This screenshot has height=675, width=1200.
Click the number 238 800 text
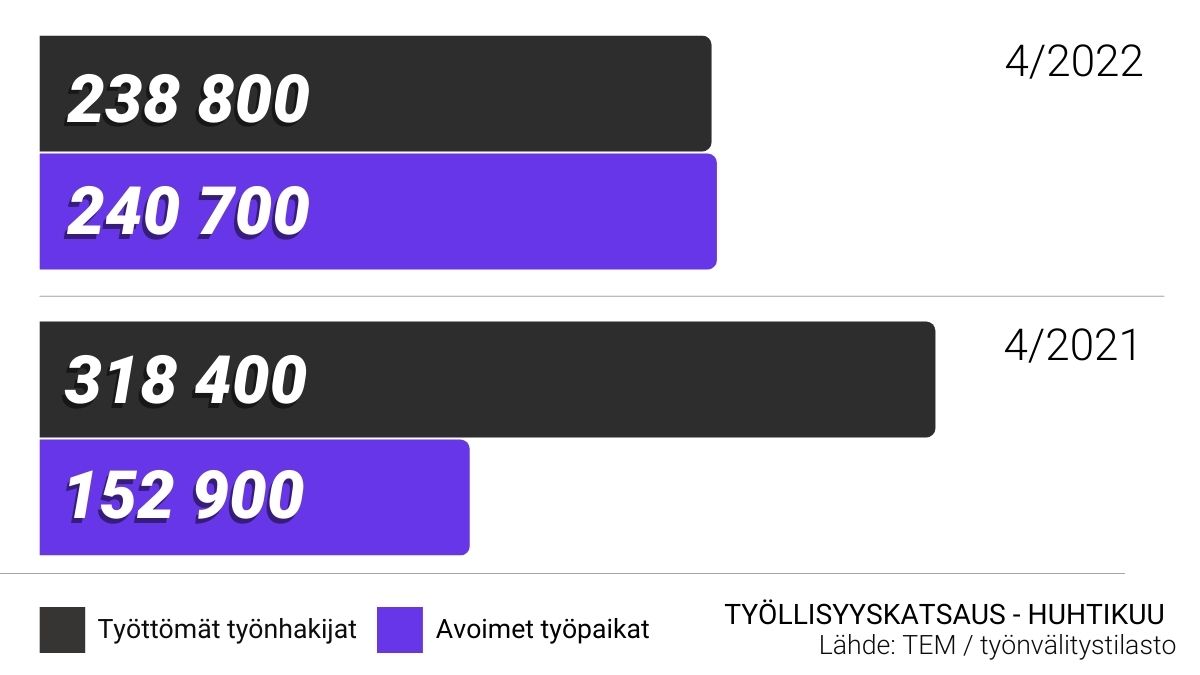(188, 100)
